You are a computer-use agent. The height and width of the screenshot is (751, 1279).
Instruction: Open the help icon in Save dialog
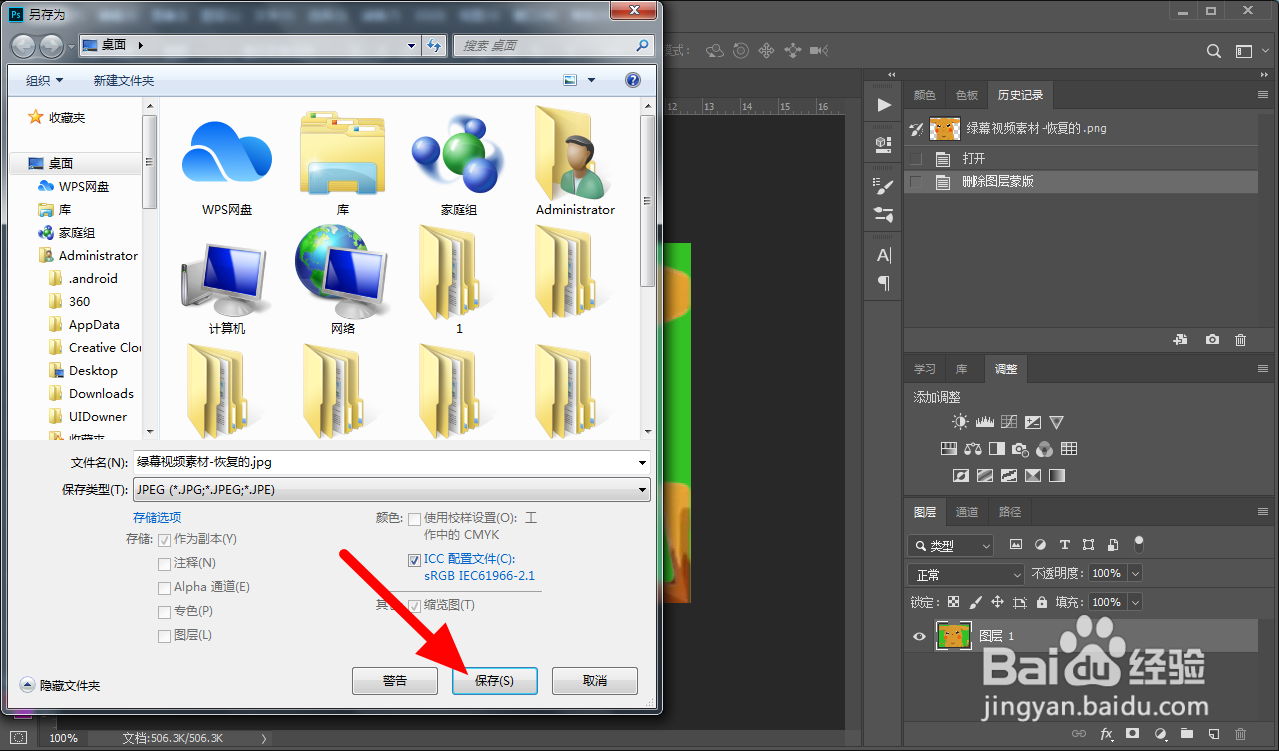632,80
